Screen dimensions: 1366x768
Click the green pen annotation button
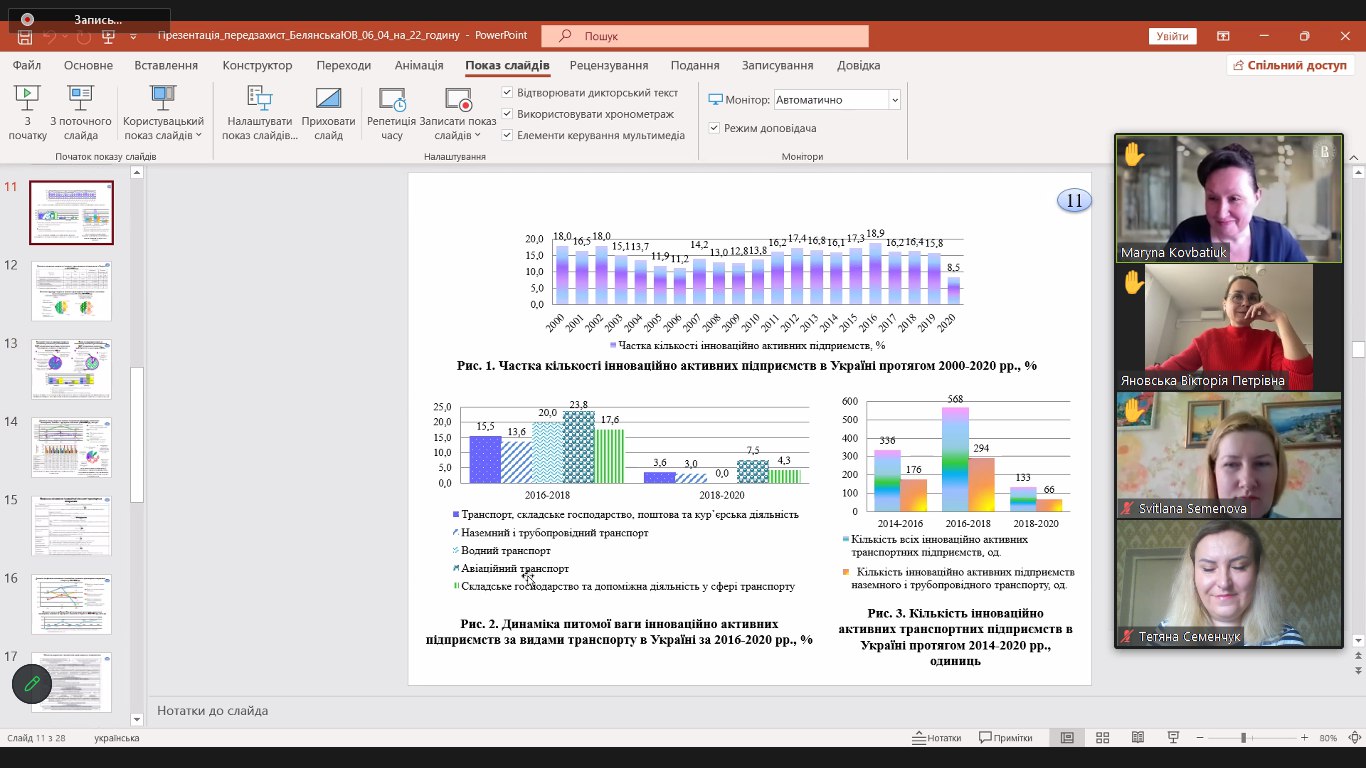[32, 684]
